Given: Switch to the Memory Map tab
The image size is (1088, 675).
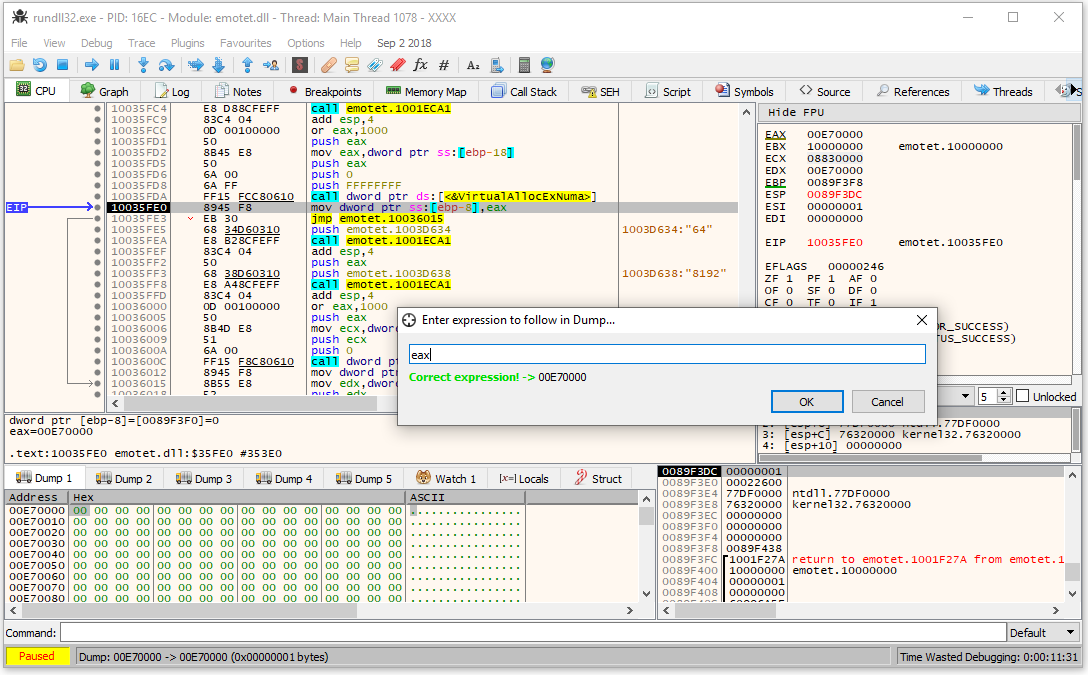Looking at the screenshot, I should [426, 91].
